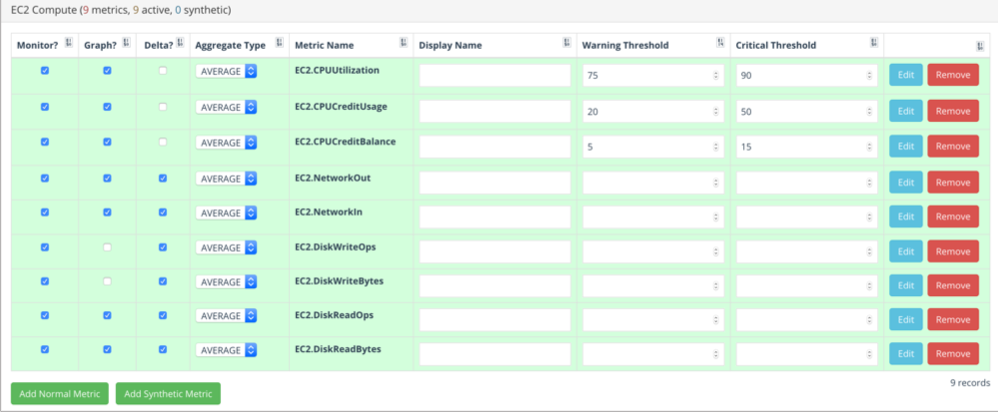Image resolution: width=998 pixels, height=412 pixels.
Task: Click Add Normal Metric button
Action: [60, 394]
